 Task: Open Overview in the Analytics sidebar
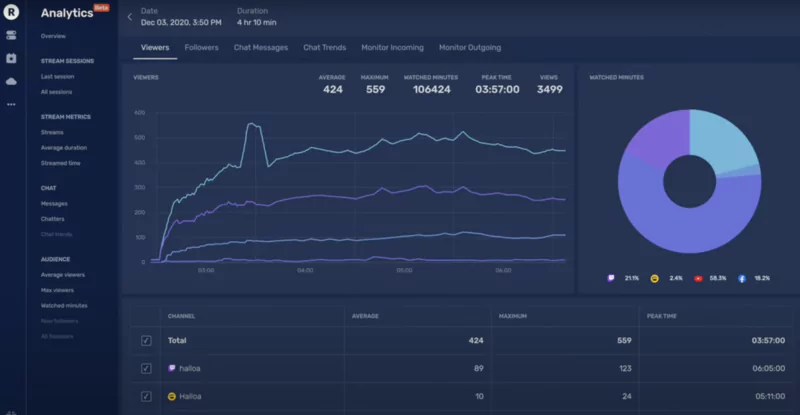(53, 36)
